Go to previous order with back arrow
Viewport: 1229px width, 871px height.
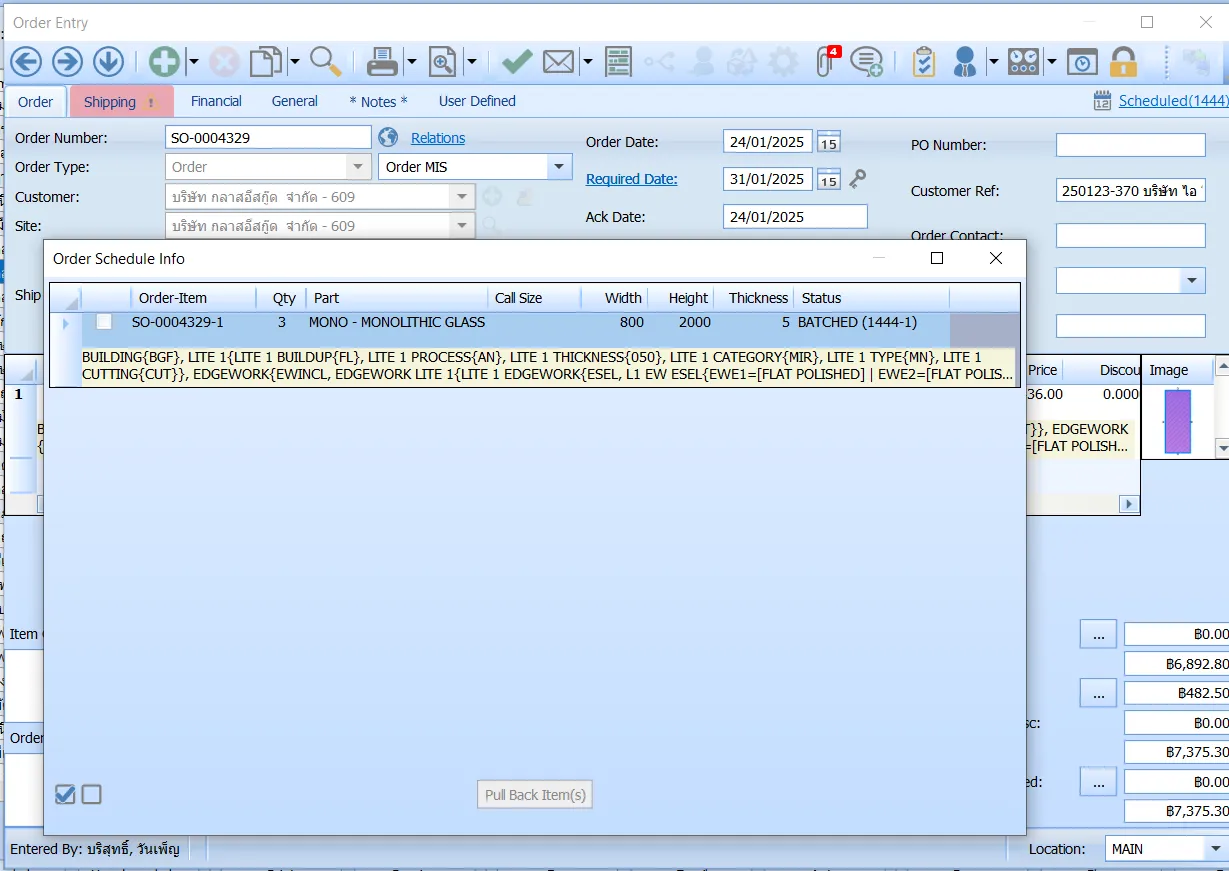tap(26, 62)
